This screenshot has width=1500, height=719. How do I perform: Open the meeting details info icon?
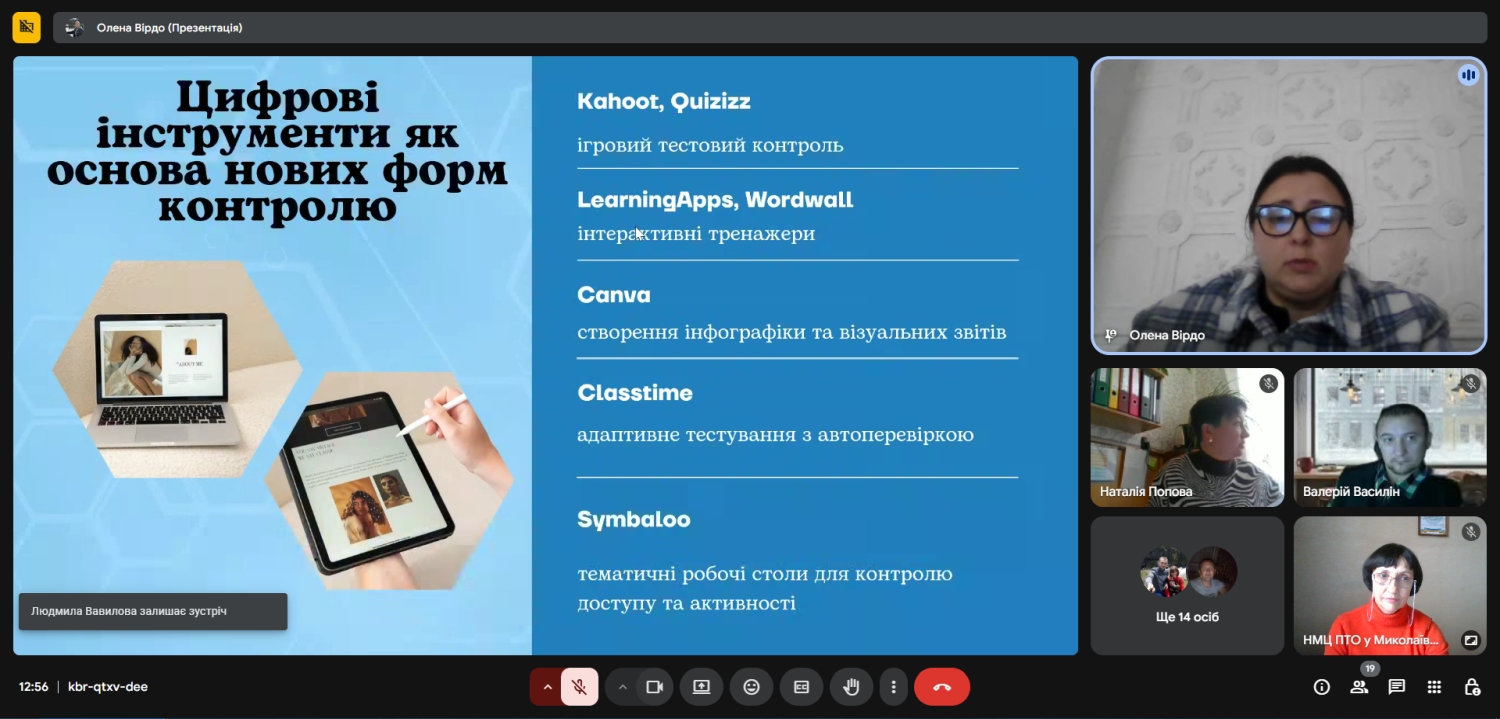1322,687
